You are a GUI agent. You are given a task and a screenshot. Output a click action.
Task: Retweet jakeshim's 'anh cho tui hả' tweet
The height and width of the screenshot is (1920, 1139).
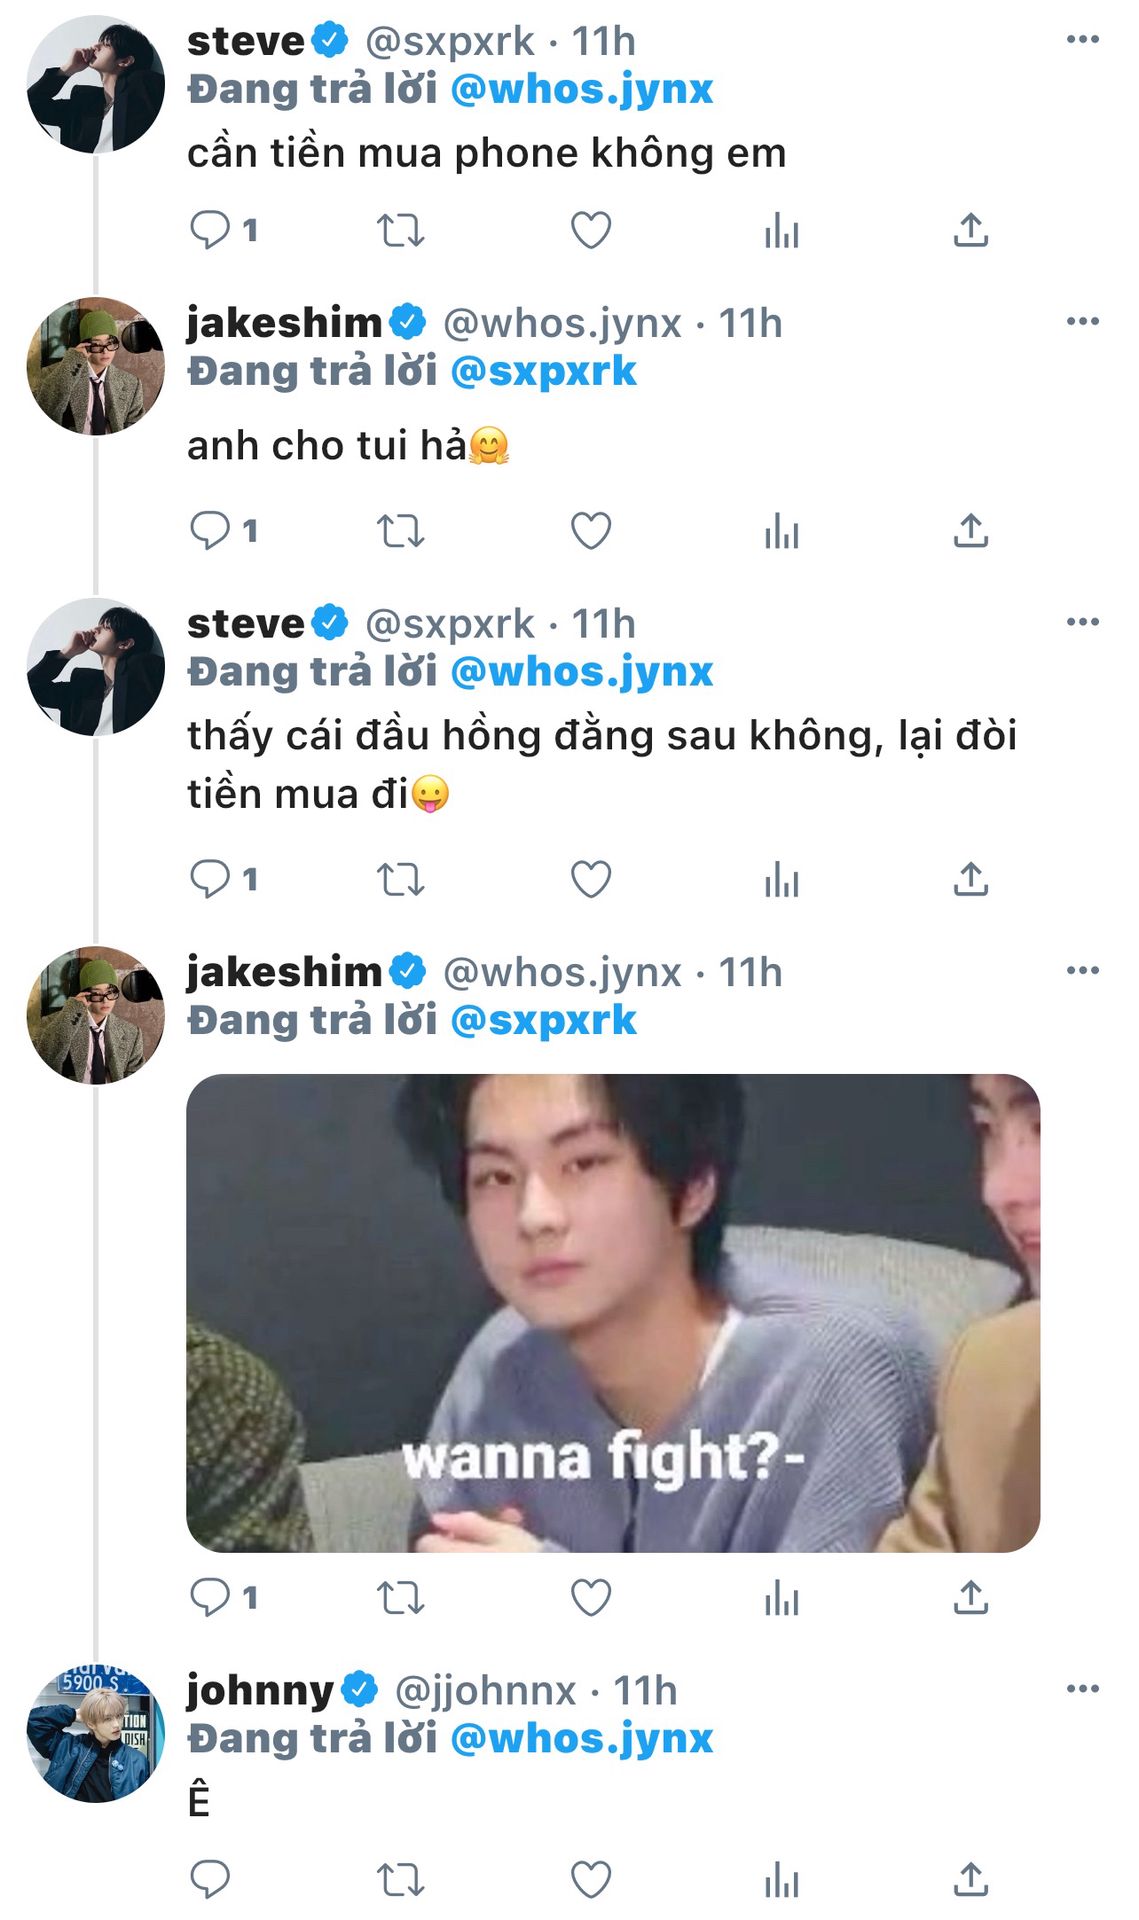click(400, 531)
